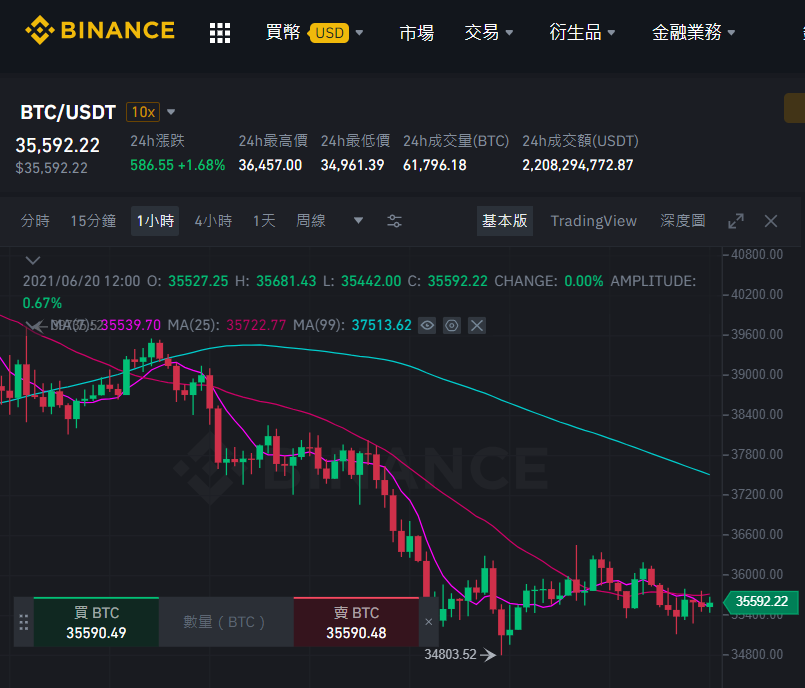
Task: Focus the 數量 (BTC) input field
Action: coord(226,622)
